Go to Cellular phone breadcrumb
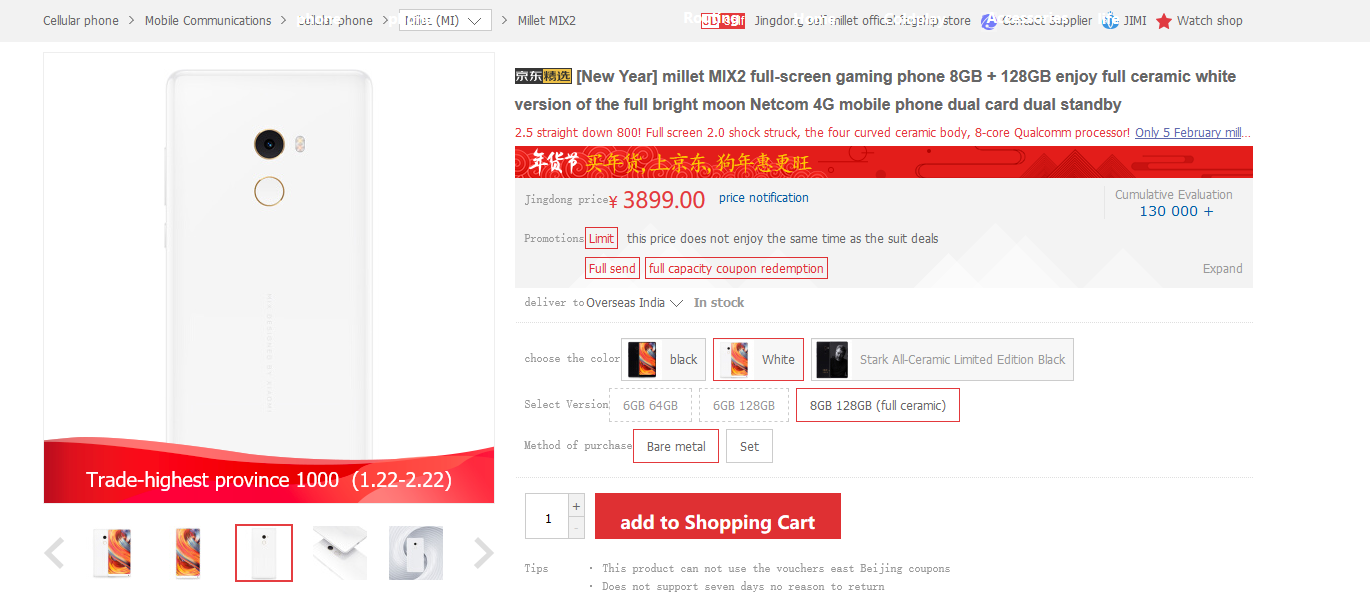 [x=81, y=21]
